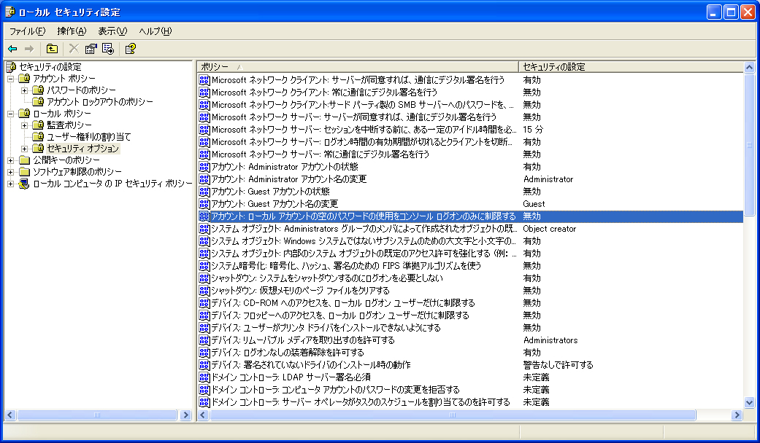Click the 15 分 setting value
760x443 pixels.
pos(533,130)
